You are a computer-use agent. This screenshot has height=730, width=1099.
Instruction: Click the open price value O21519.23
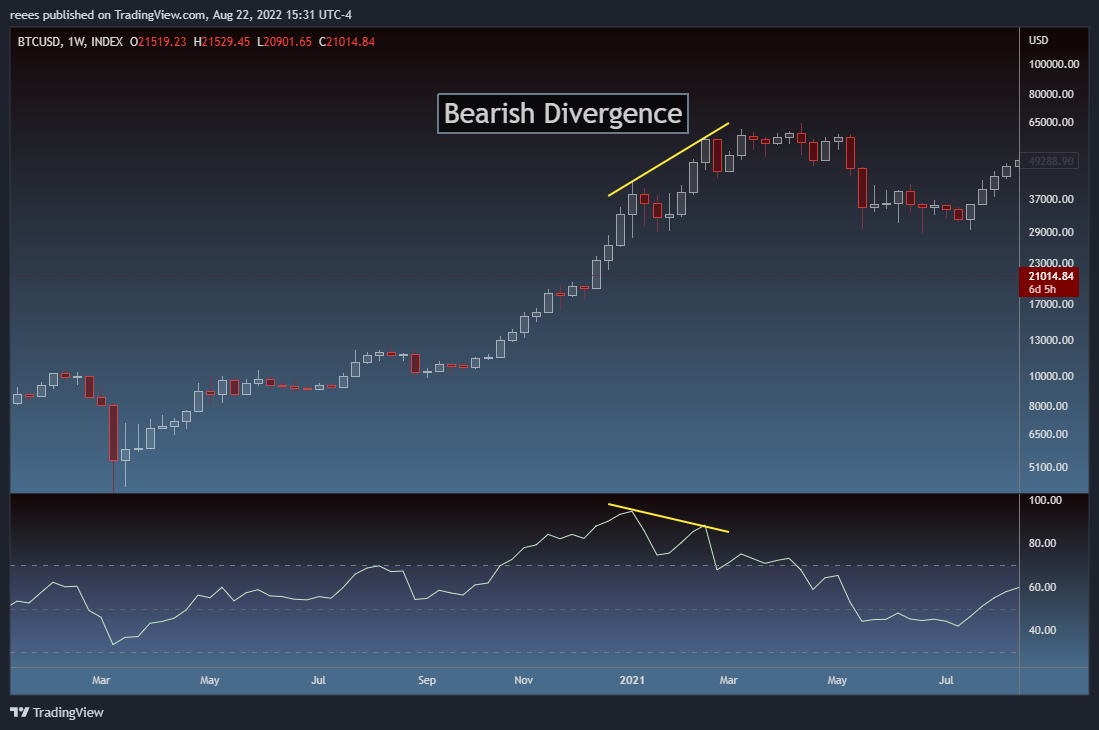(158, 42)
